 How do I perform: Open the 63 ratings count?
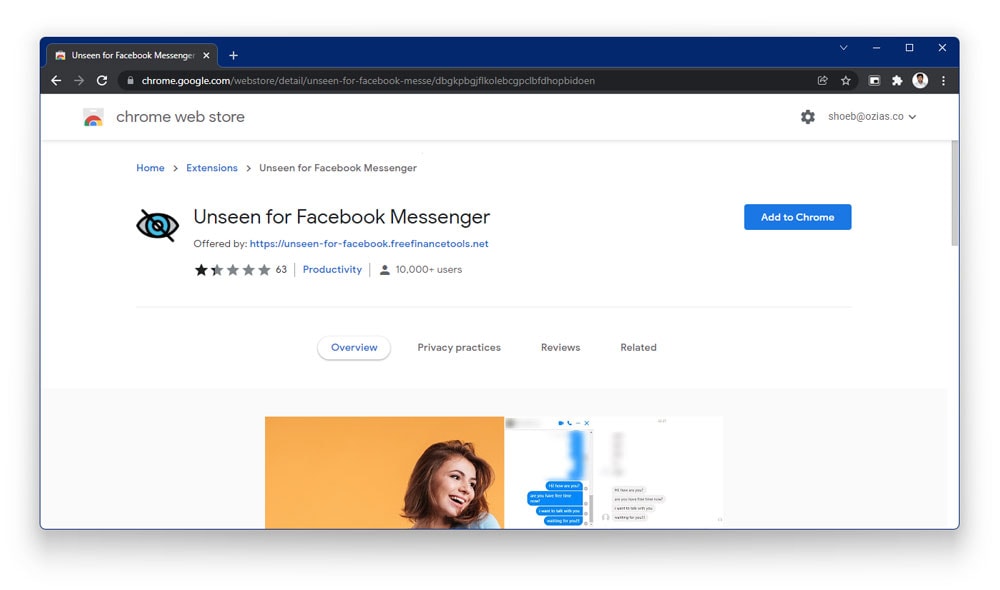(x=281, y=270)
